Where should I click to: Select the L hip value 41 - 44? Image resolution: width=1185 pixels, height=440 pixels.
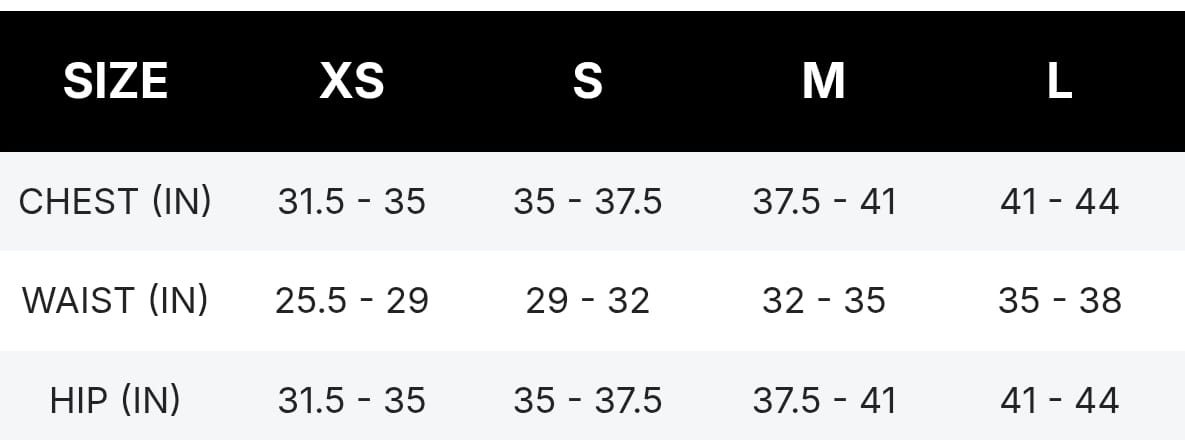point(1060,400)
